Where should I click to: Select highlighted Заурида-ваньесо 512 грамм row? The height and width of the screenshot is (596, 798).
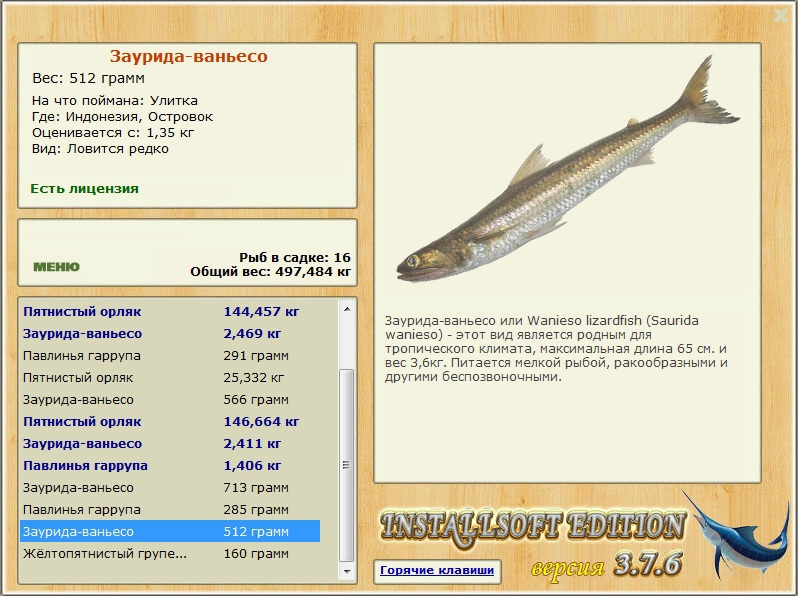click(x=170, y=531)
